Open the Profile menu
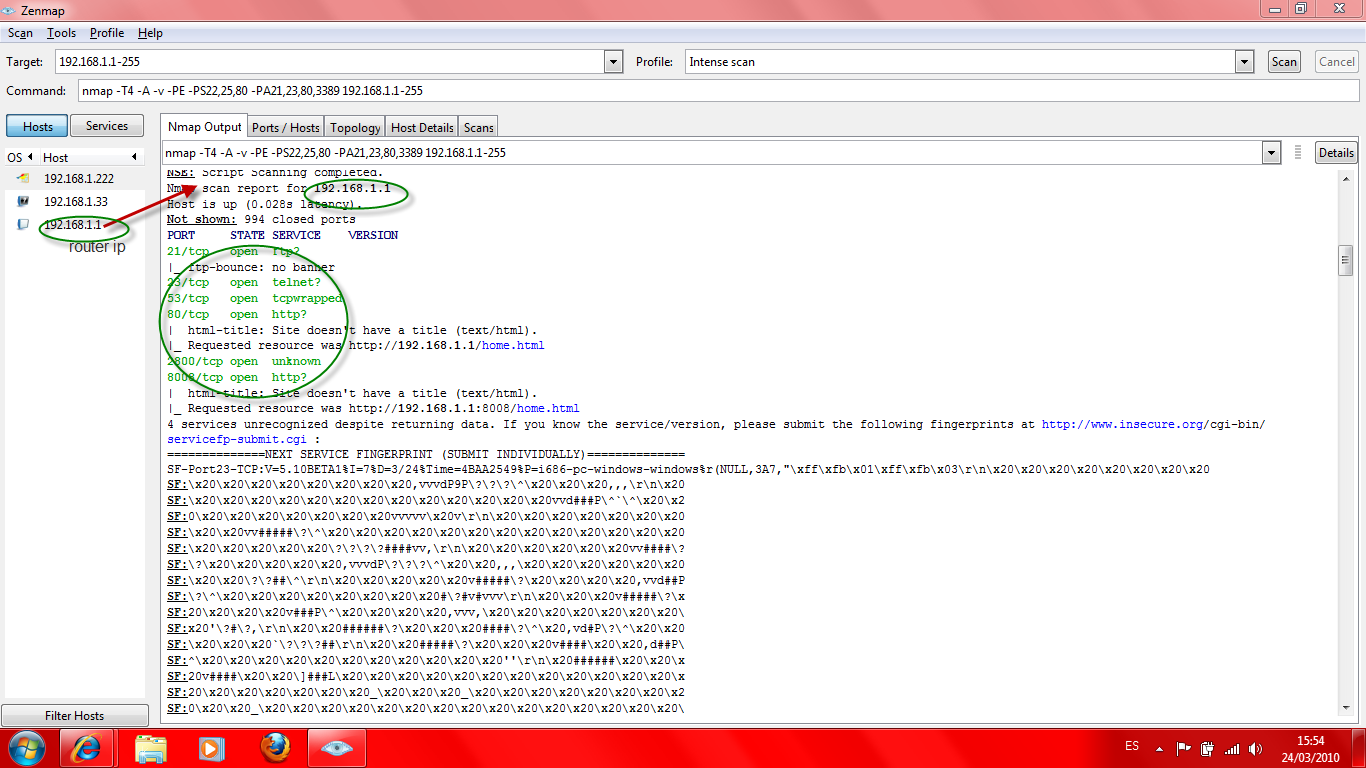This screenshot has width=1366, height=768. coord(107,33)
